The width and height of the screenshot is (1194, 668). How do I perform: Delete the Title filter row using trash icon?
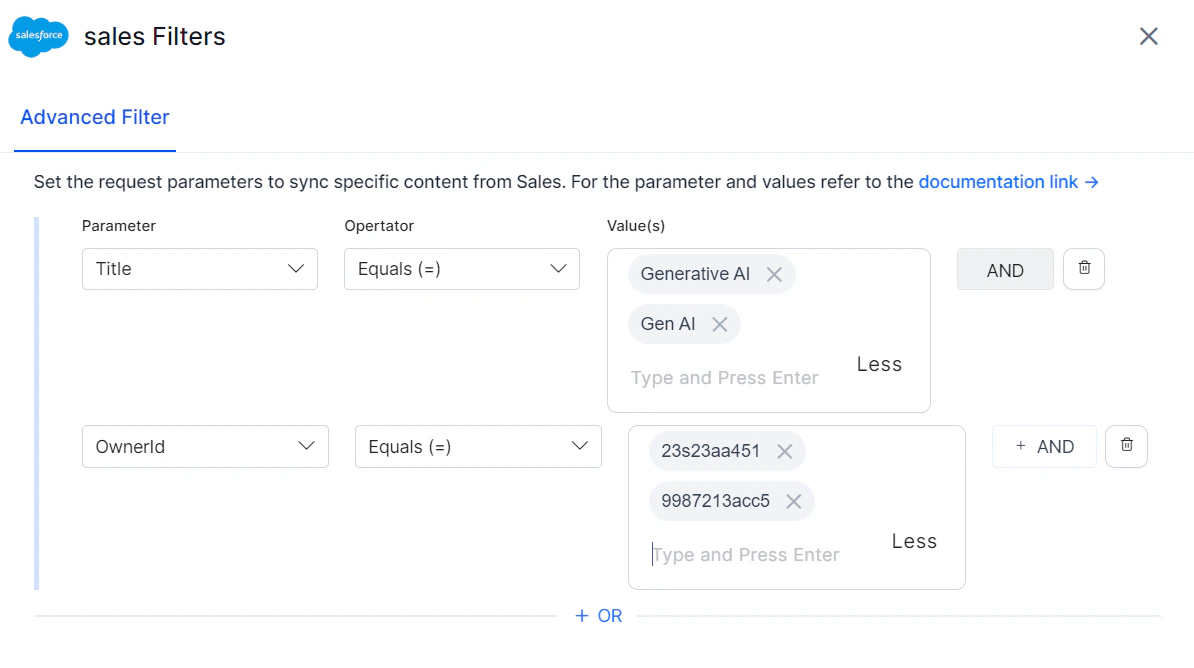[1084, 269]
